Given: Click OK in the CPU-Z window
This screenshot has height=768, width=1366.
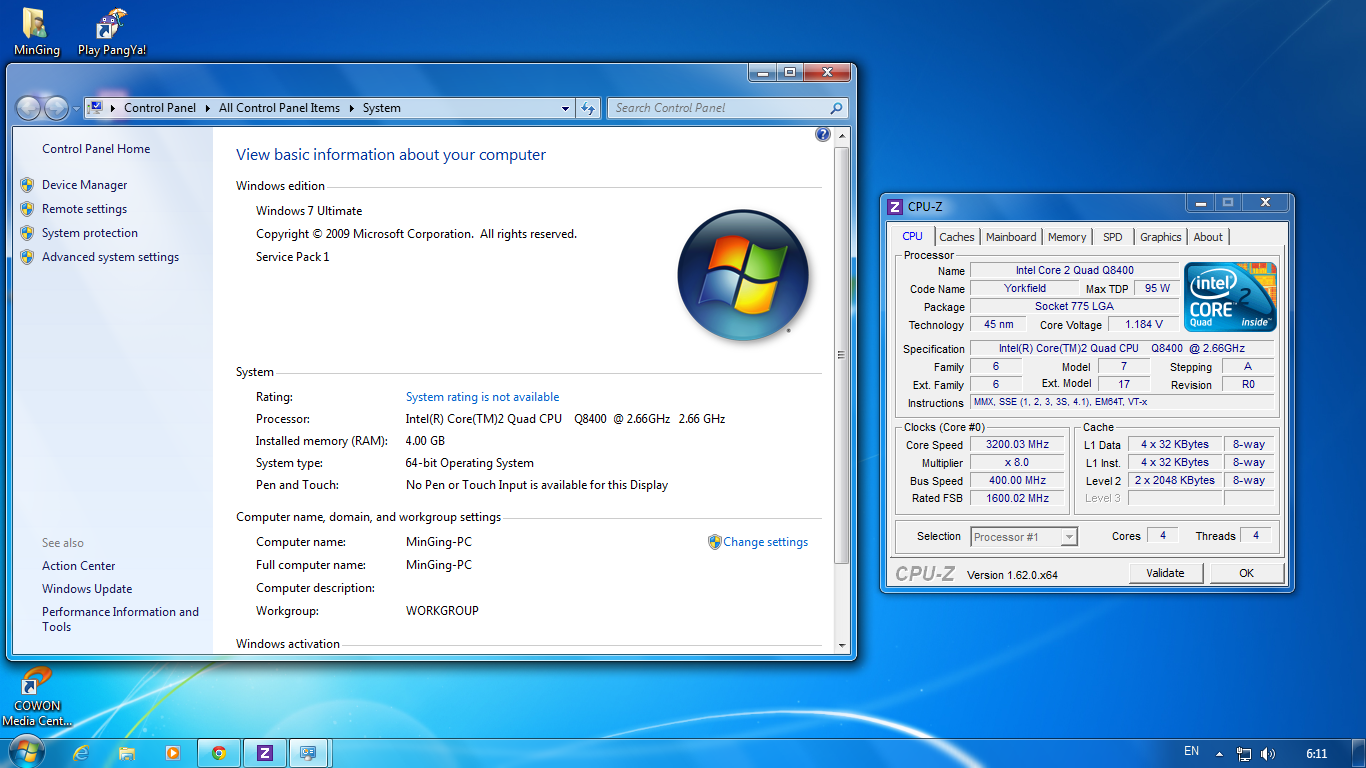Looking at the screenshot, I should (1246, 573).
